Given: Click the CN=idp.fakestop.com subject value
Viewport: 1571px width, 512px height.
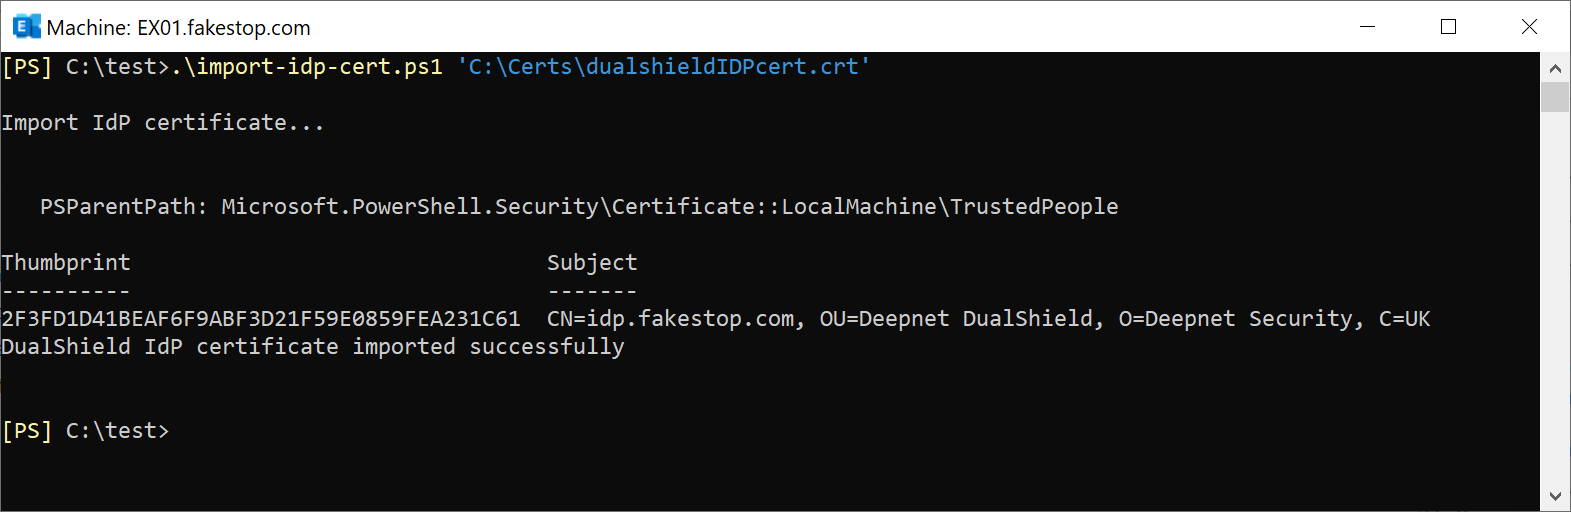Looking at the screenshot, I should click(x=988, y=319).
